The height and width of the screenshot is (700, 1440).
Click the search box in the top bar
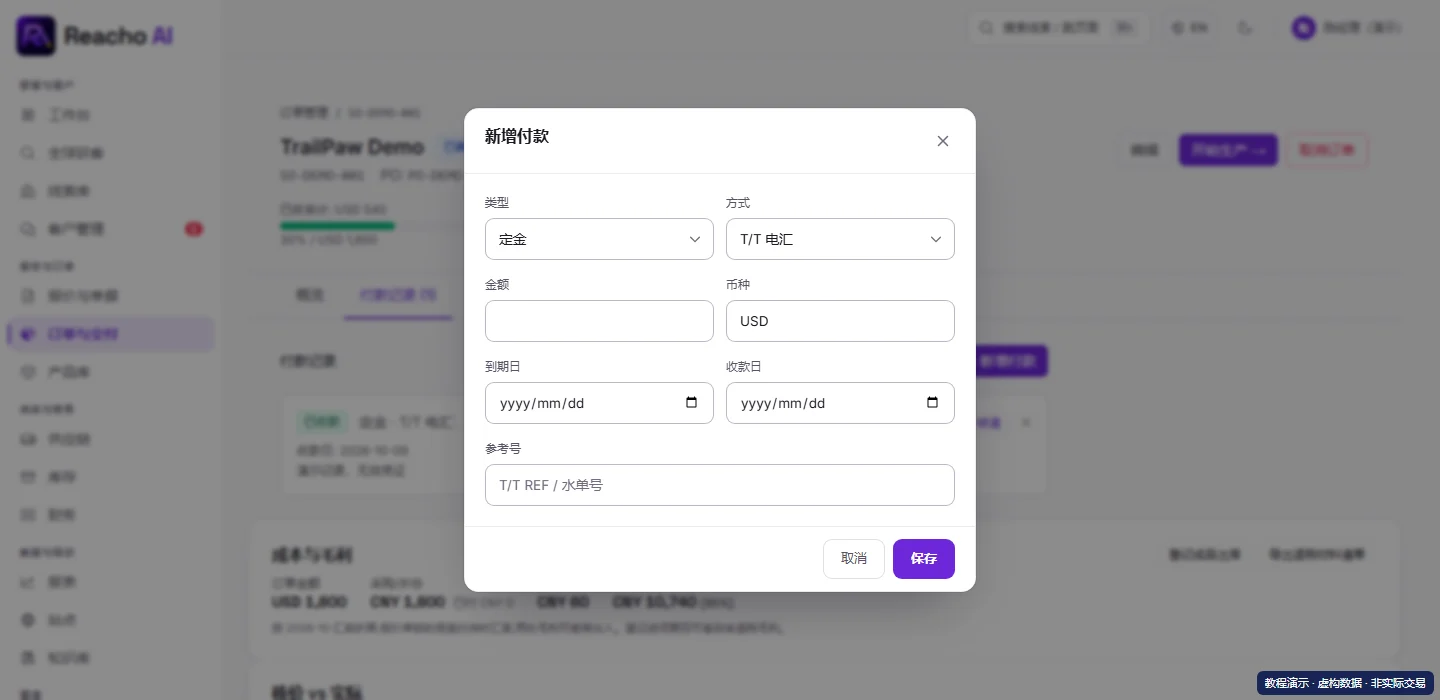click(x=1058, y=28)
